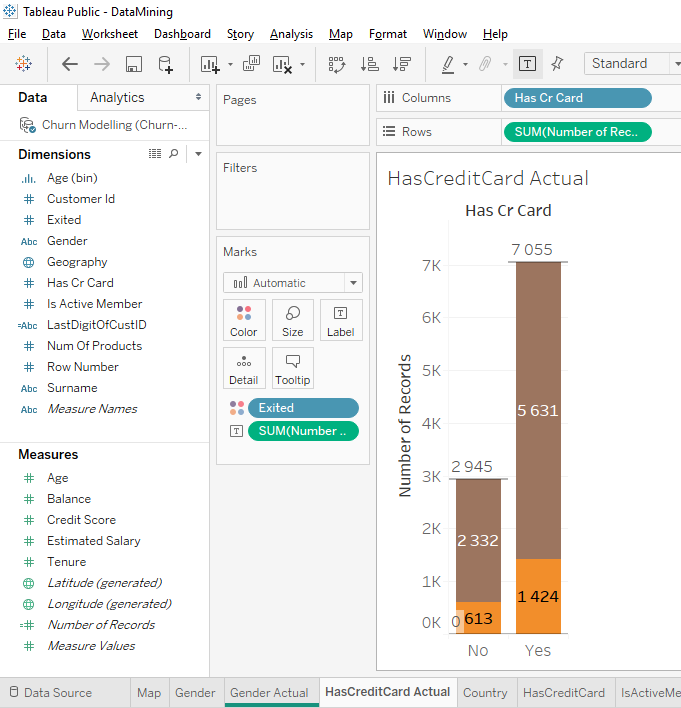681x708 pixels.
Task: Open the Analysis menu
Action: 291,34
